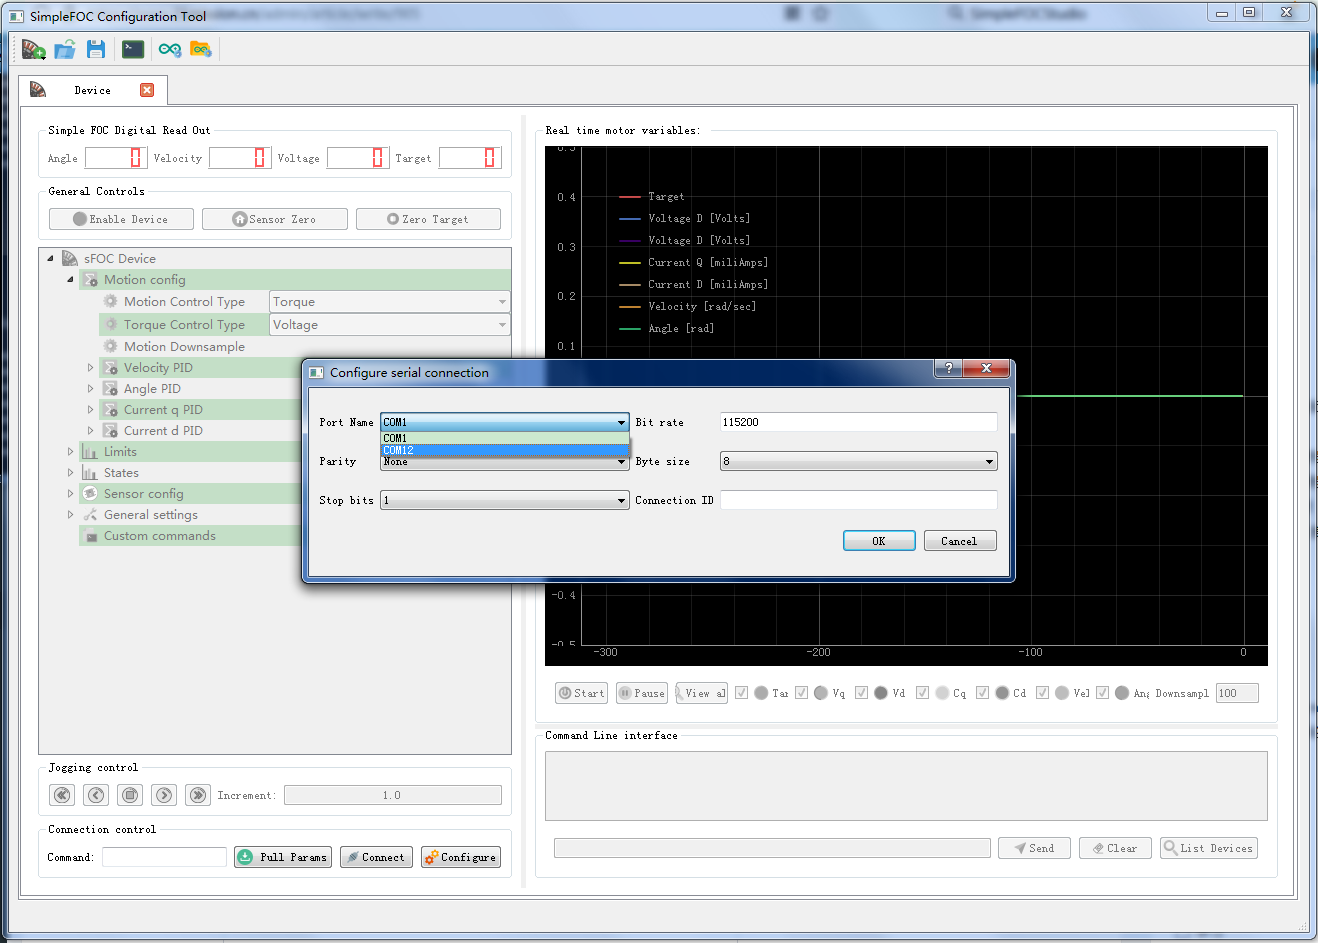Expand the Current q PID node
The image size is (1318, 943).
click(x=91, y=410)
